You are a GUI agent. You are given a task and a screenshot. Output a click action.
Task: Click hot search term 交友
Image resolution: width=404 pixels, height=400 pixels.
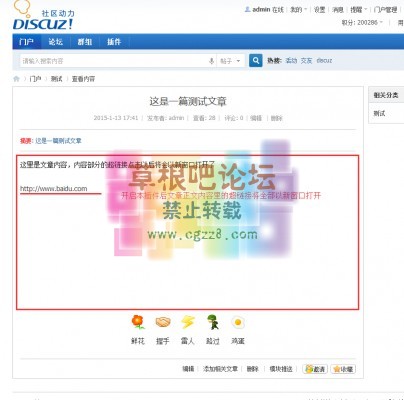tap(306, 60)
